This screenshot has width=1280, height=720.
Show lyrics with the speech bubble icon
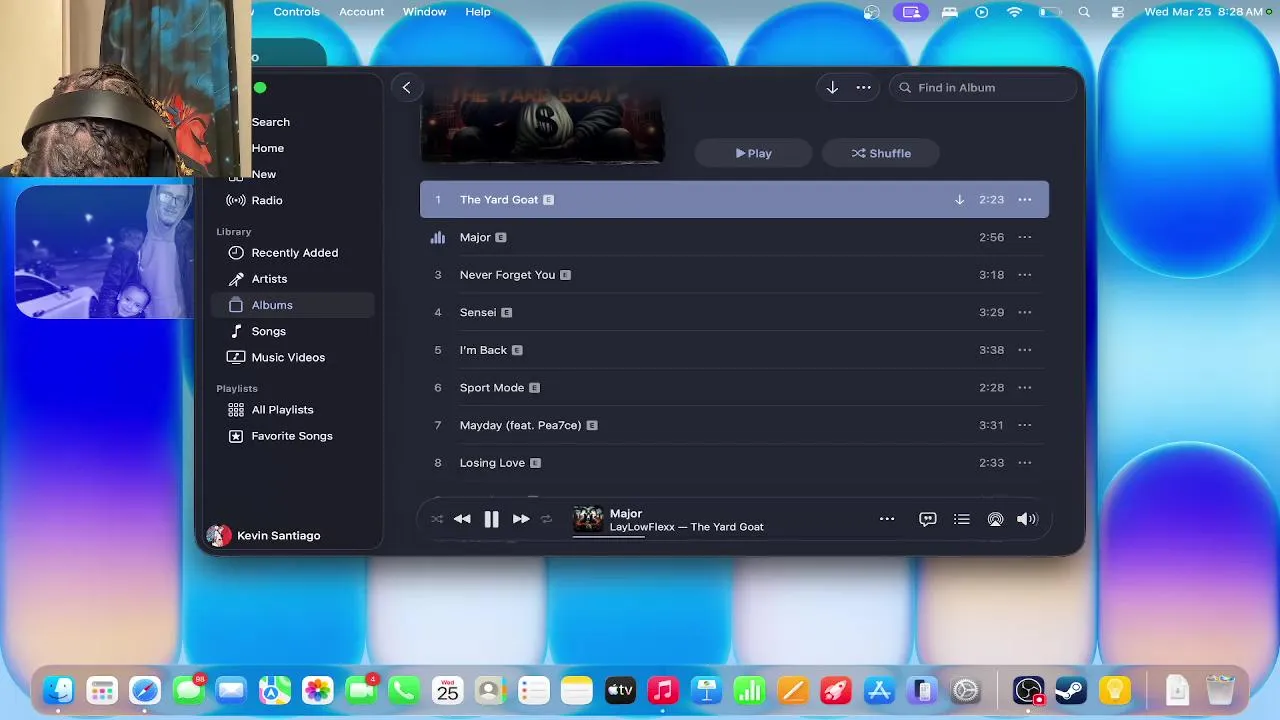click(x=928, y=519)
